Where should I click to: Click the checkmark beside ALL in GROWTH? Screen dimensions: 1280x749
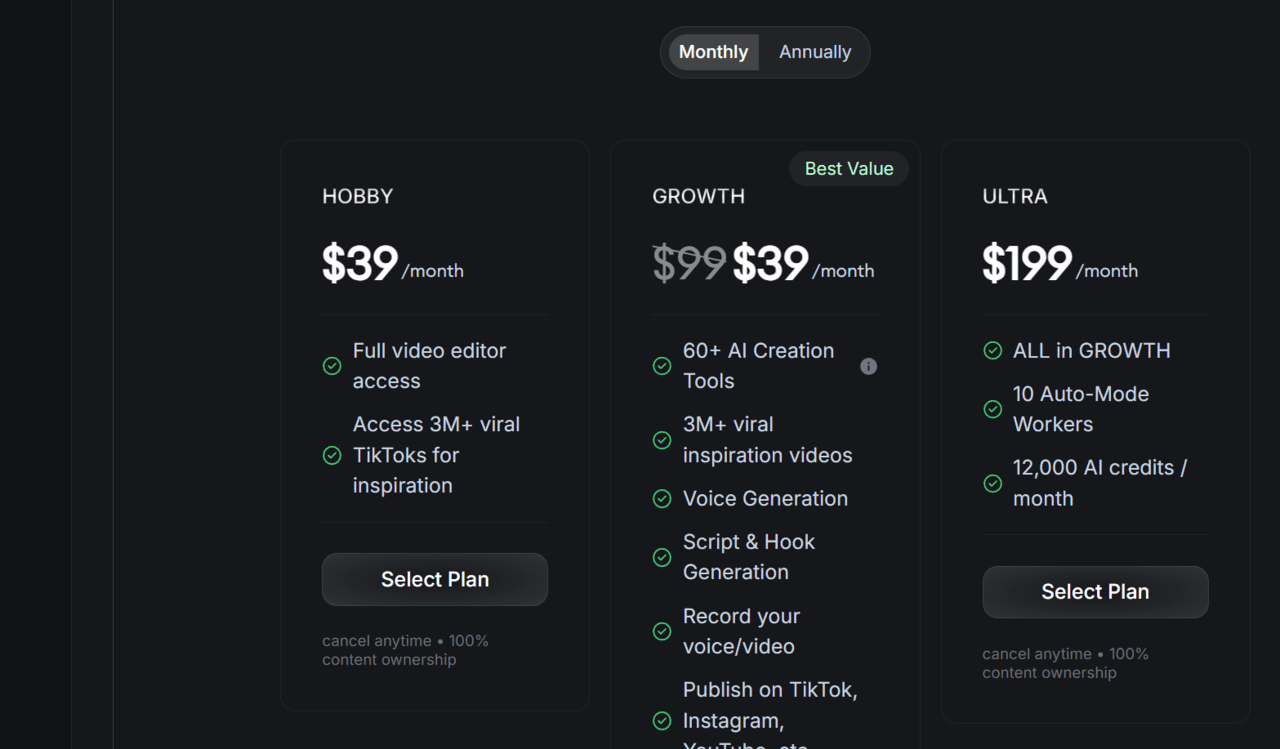point(992,351)
